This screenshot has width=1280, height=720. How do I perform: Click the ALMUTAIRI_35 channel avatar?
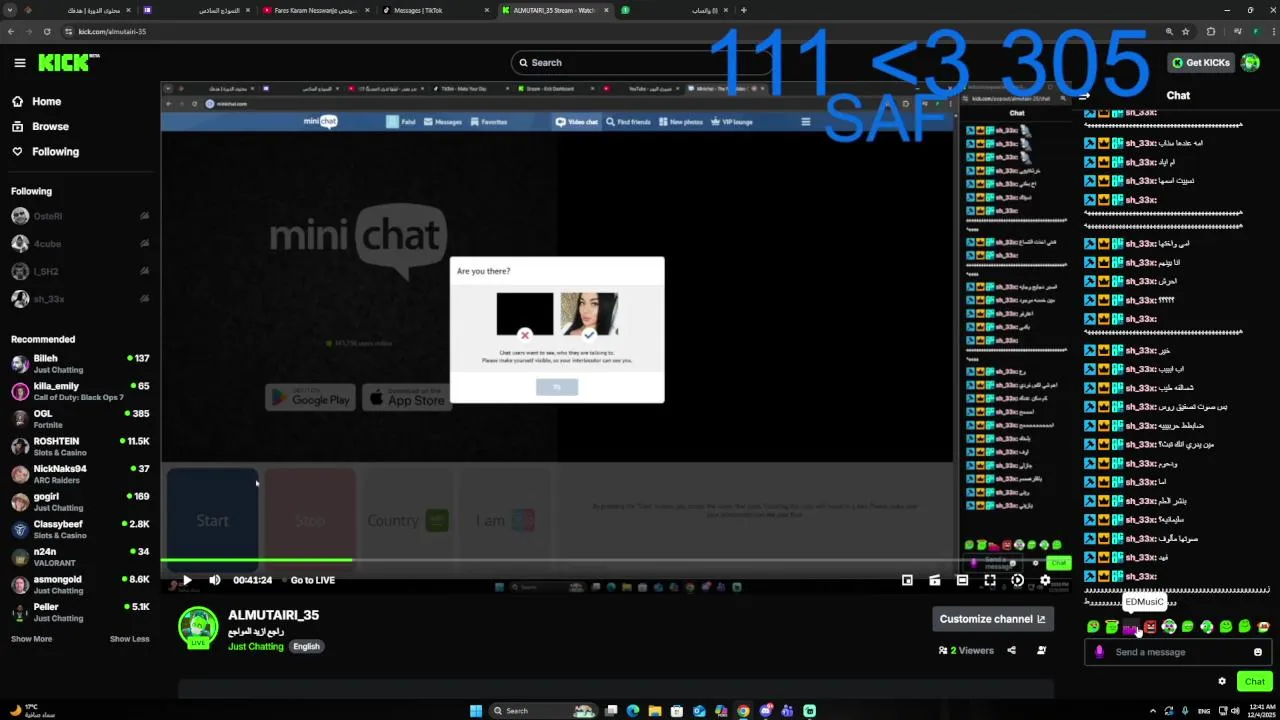tap(198, 627)
